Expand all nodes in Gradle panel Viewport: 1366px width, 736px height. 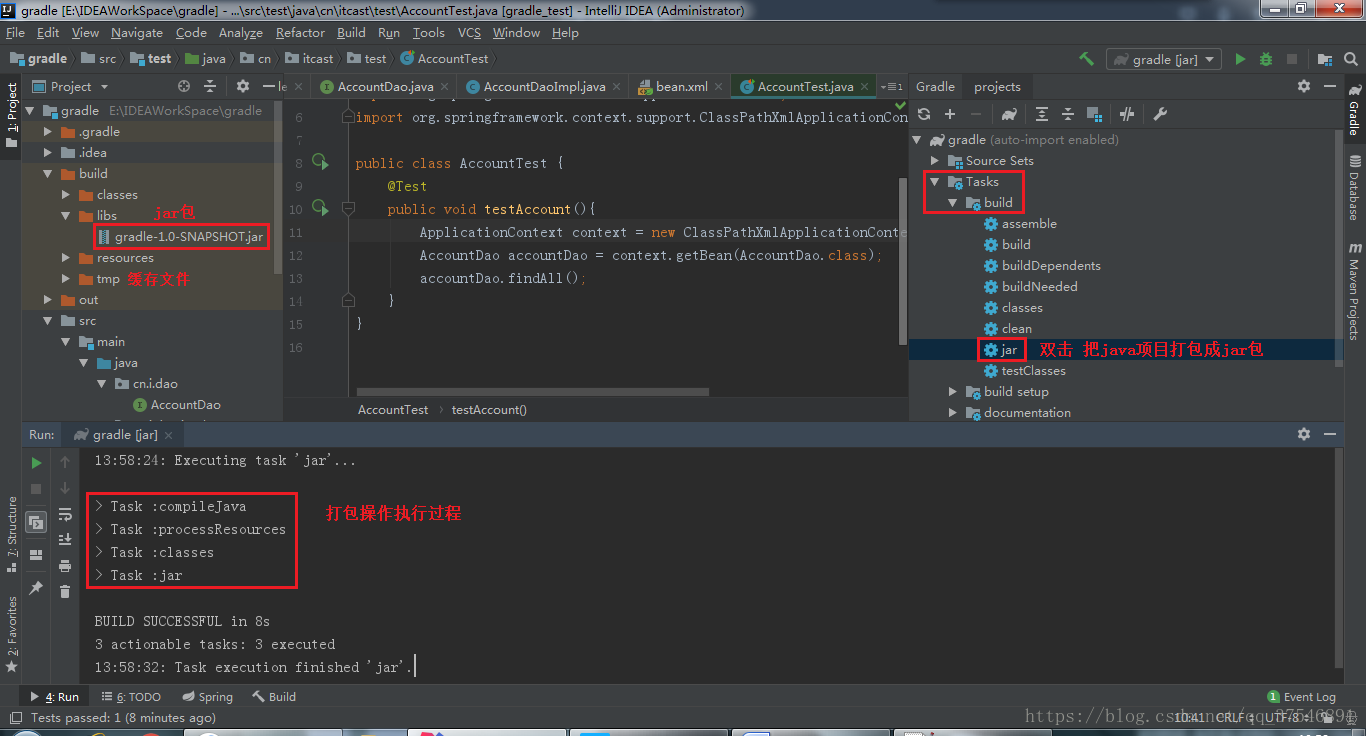point(1042,114)
